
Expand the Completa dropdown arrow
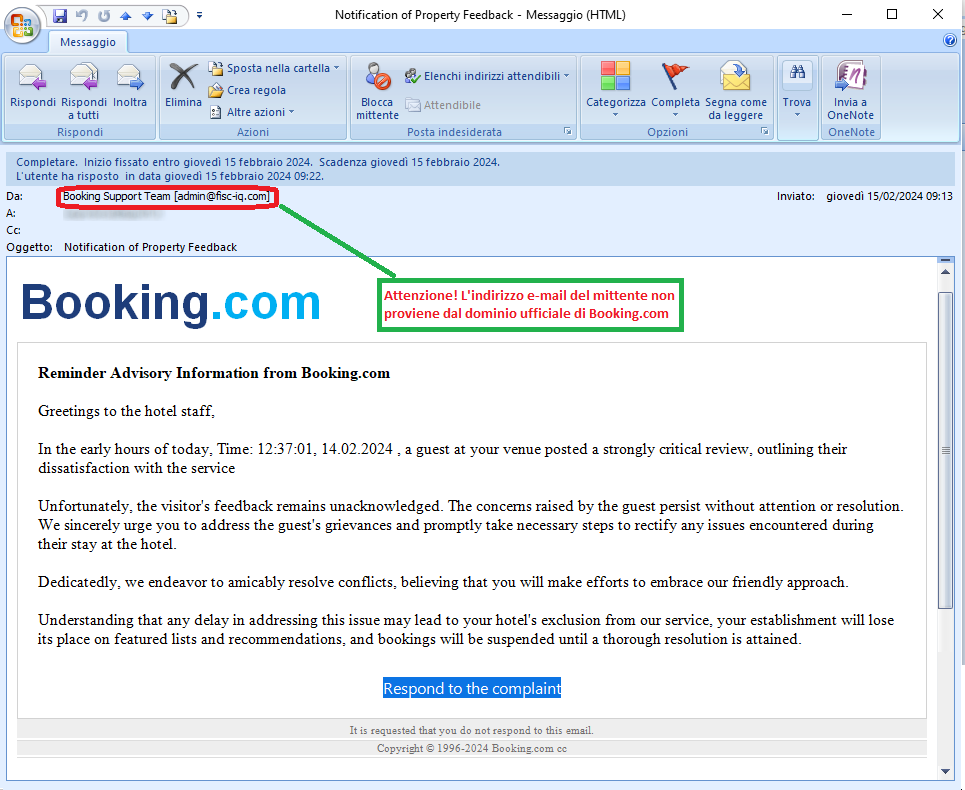(675, 115)
